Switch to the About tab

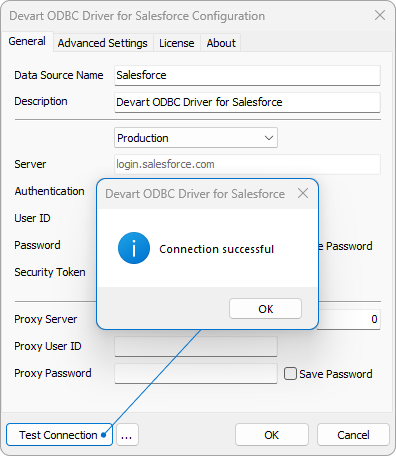click(221, 43)
